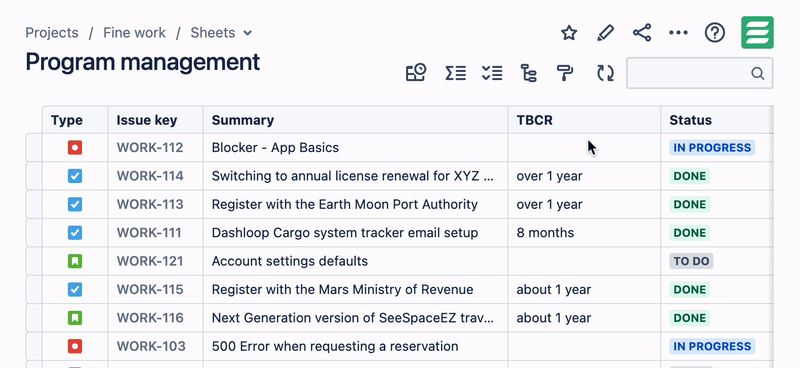This screenshot has height=368, width=800.
Task: Open issue WORK-113
Action: tap(150, 205)
